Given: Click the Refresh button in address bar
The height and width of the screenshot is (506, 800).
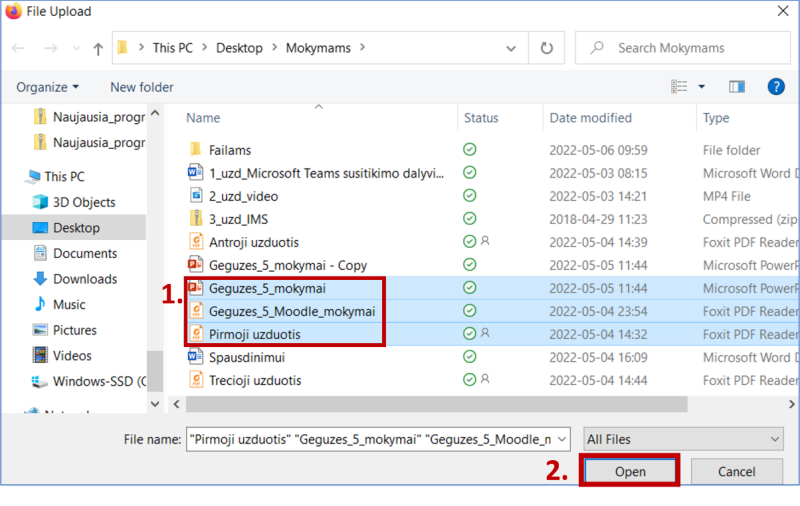Looking at the screenshot, I should (x=546, y=48).
